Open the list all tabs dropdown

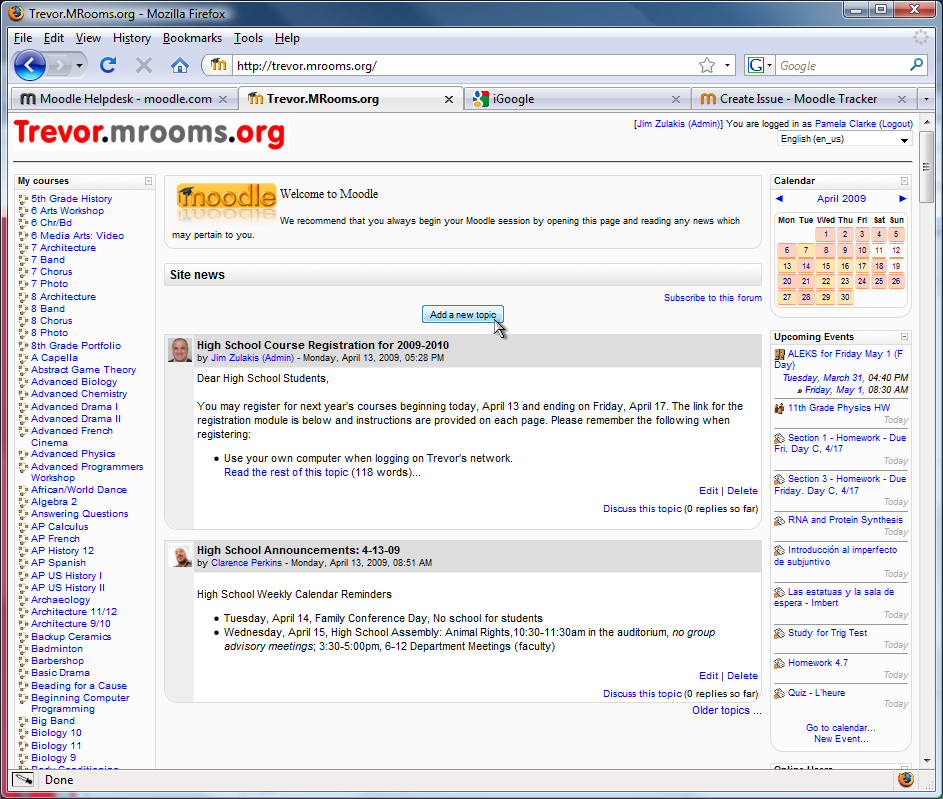(926, 99)
